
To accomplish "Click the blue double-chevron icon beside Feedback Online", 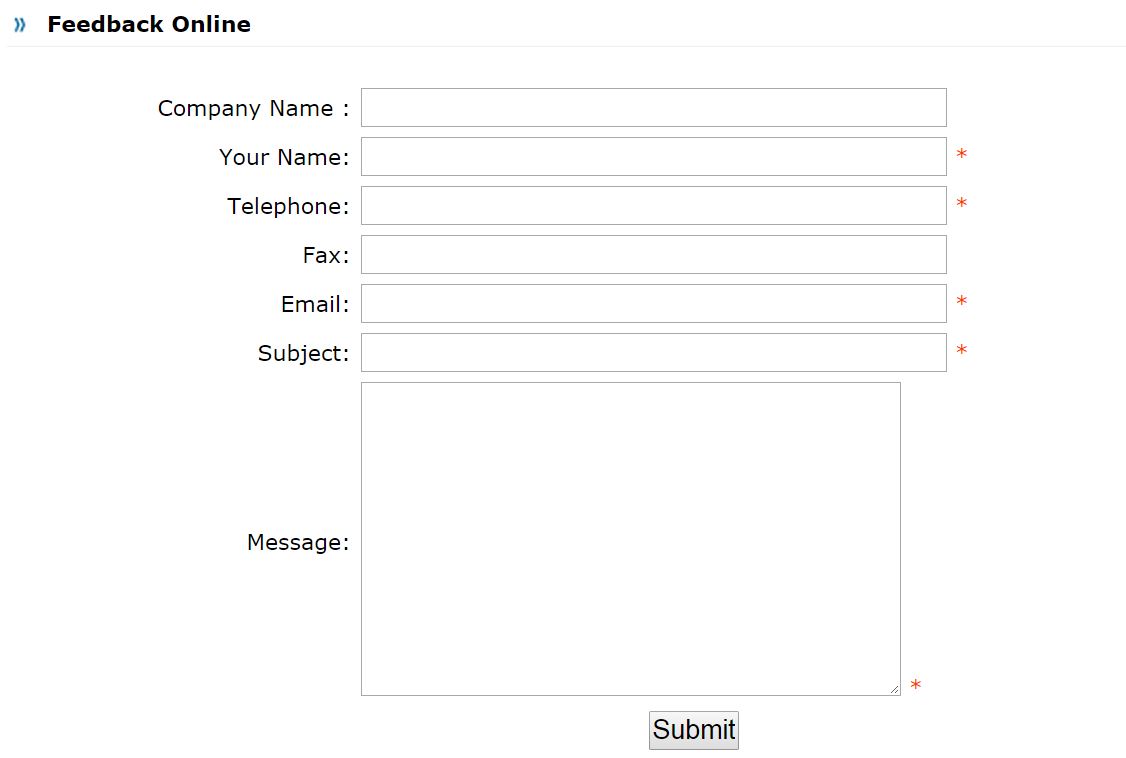I will pyautogui.click(x=20, y=24).
